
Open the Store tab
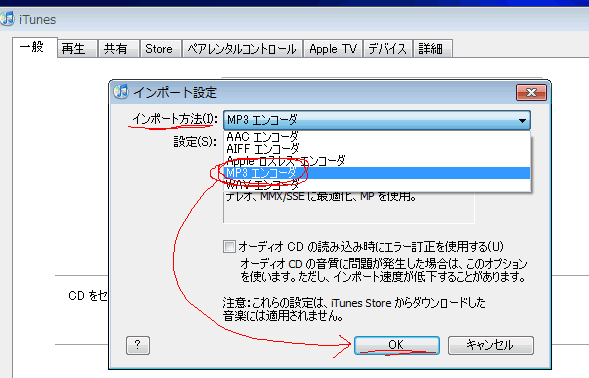point(161,48)
